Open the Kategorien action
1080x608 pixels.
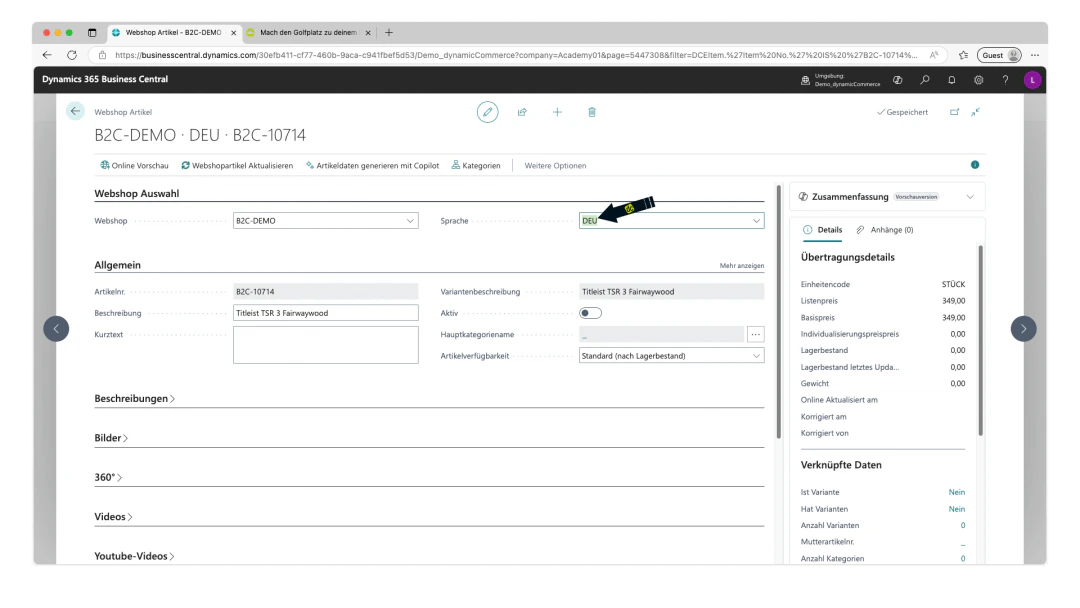(475, 165)
